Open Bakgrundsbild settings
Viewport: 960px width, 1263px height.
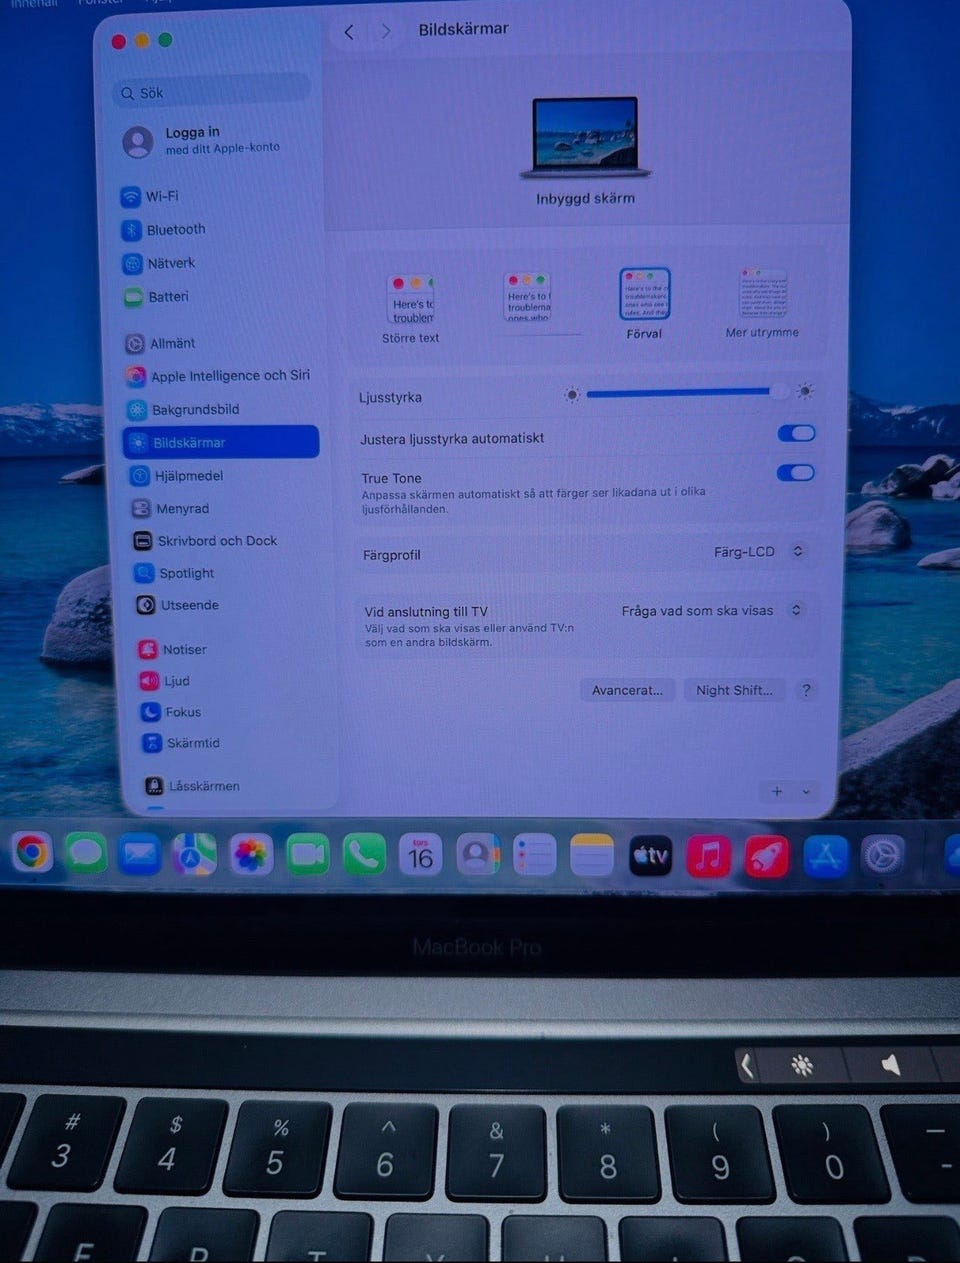pos(183,409)
